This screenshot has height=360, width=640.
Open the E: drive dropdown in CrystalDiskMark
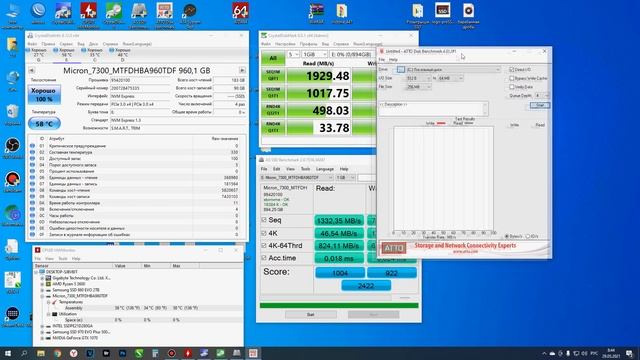[x=352, y=55]
